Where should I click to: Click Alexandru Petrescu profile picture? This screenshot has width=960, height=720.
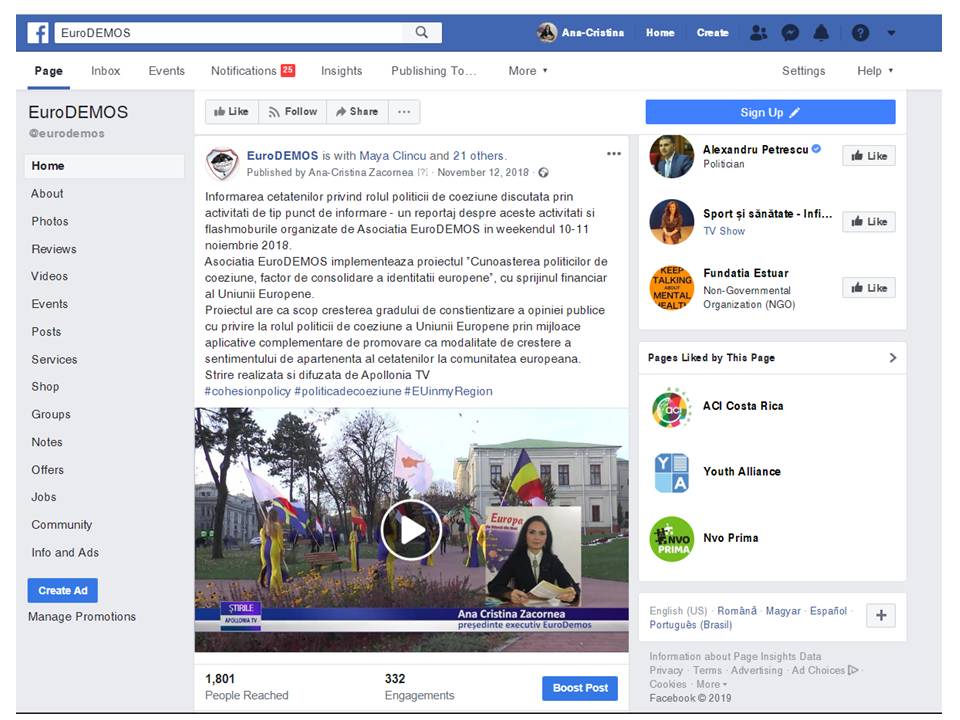[672, 157]
